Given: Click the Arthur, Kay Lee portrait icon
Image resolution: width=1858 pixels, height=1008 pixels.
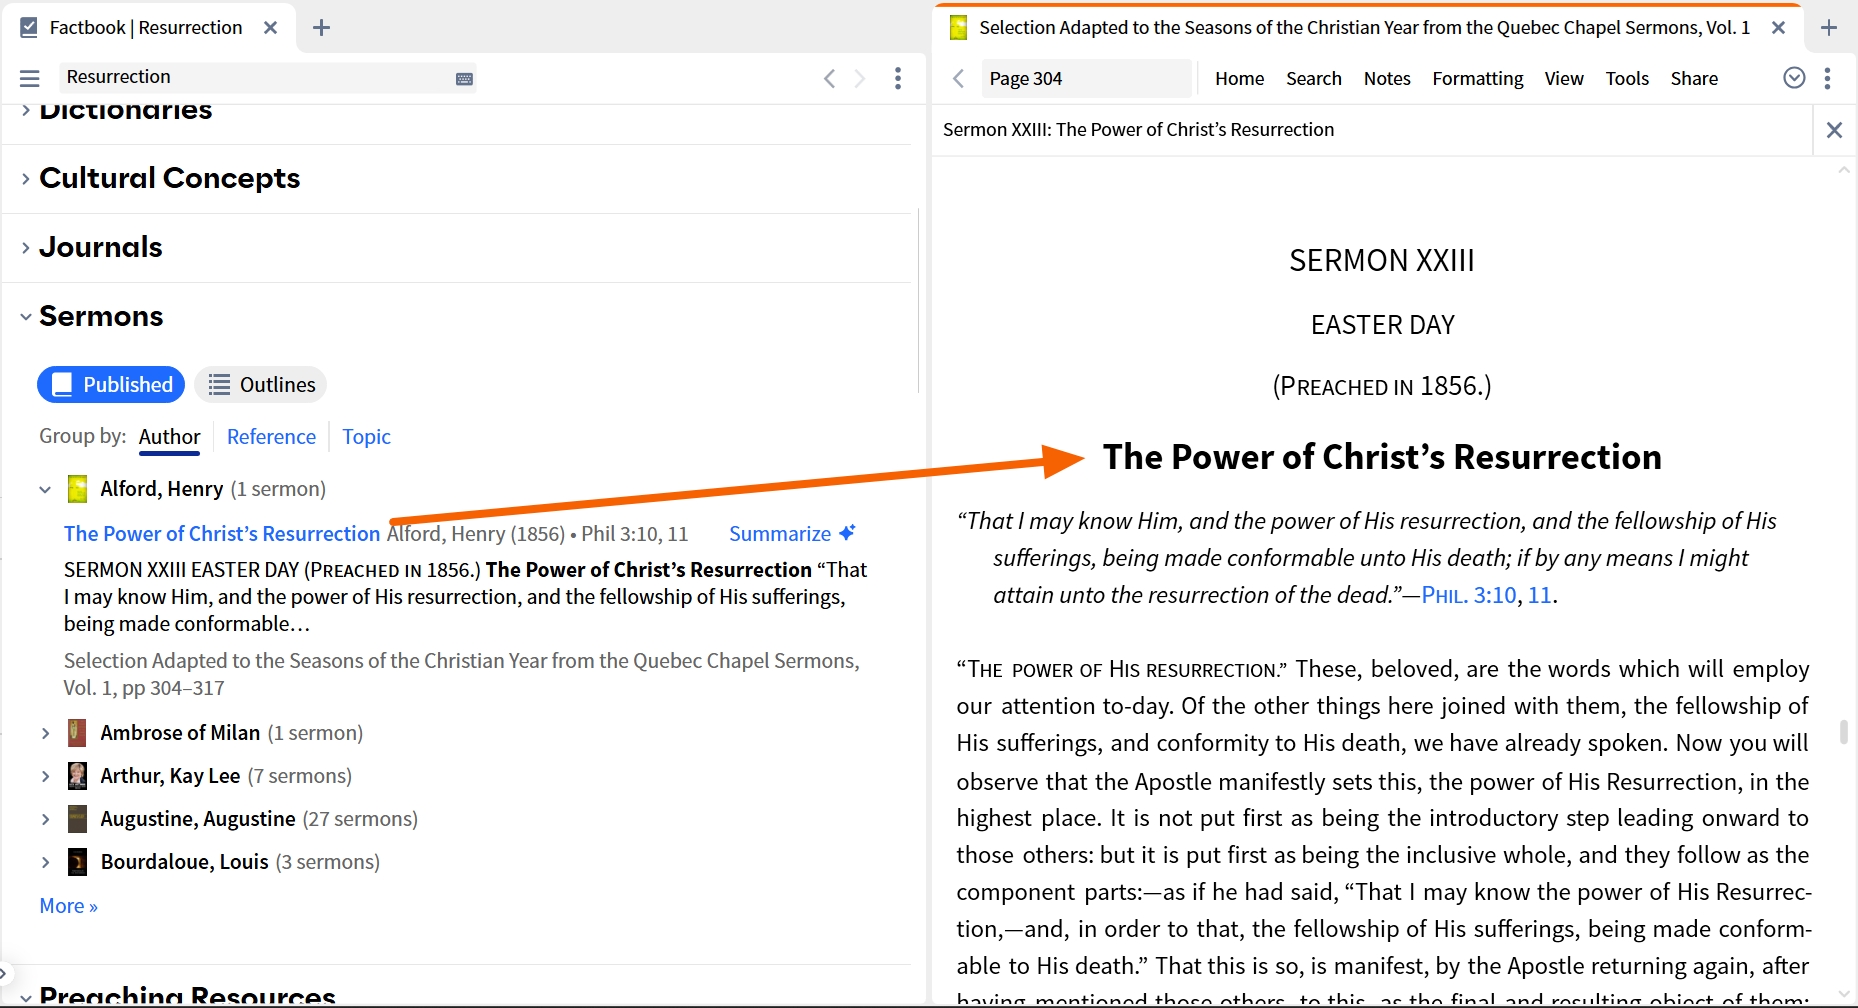Looking at the screenshot, I should pyautogui.click(x=77, y=776).
